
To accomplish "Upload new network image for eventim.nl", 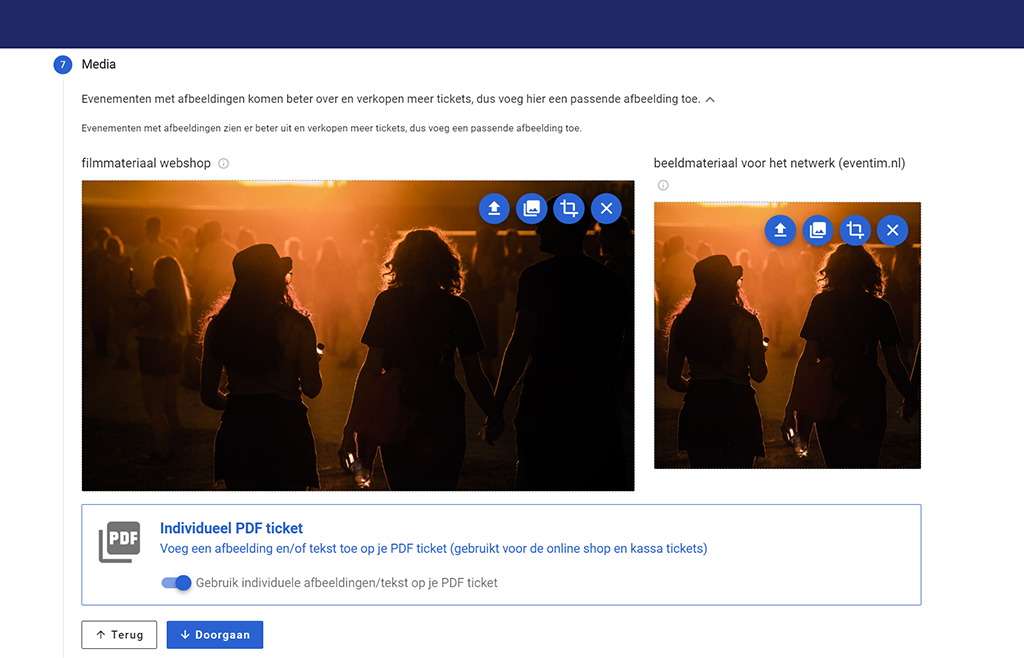I will coord(780,230).
